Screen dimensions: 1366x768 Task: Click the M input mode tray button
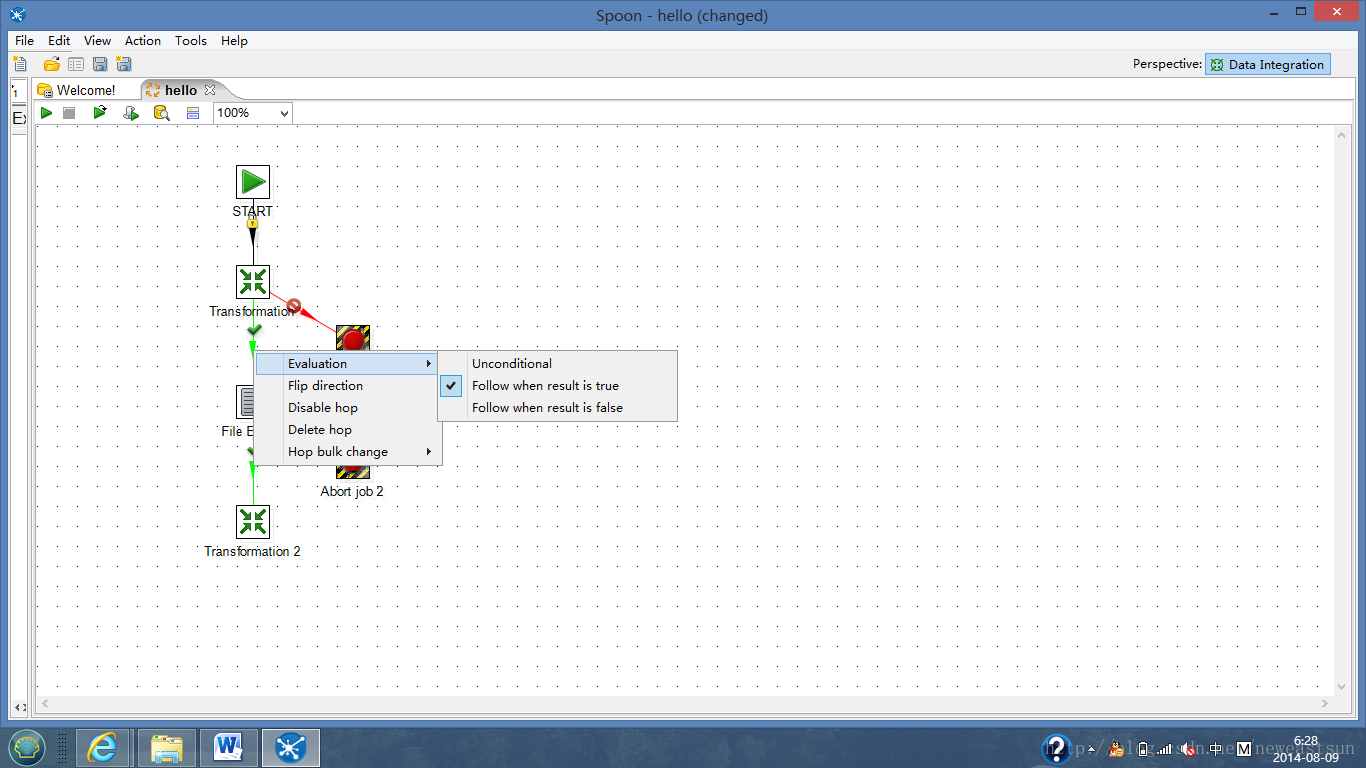tap(1244, 749)
